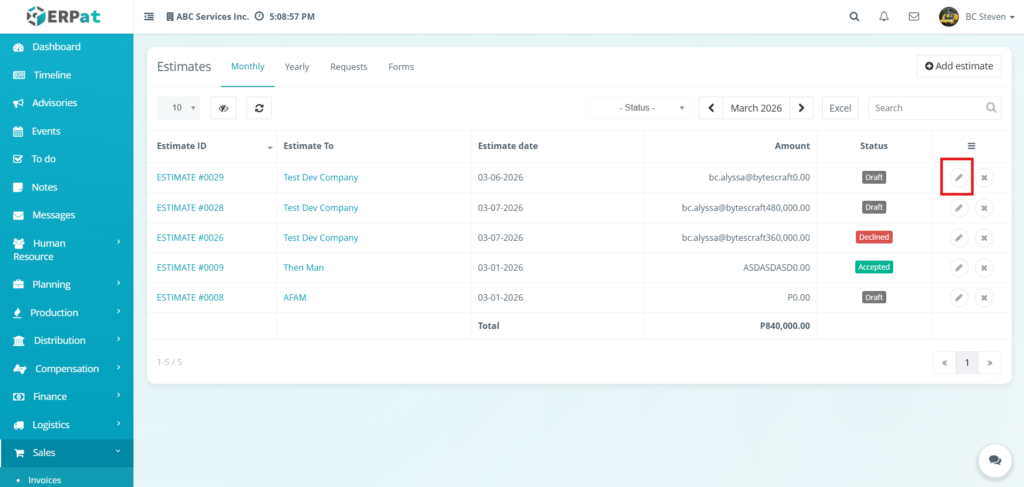Open the ESTIMATE #0026 link
1024x487 pixels.
(190, 238)
